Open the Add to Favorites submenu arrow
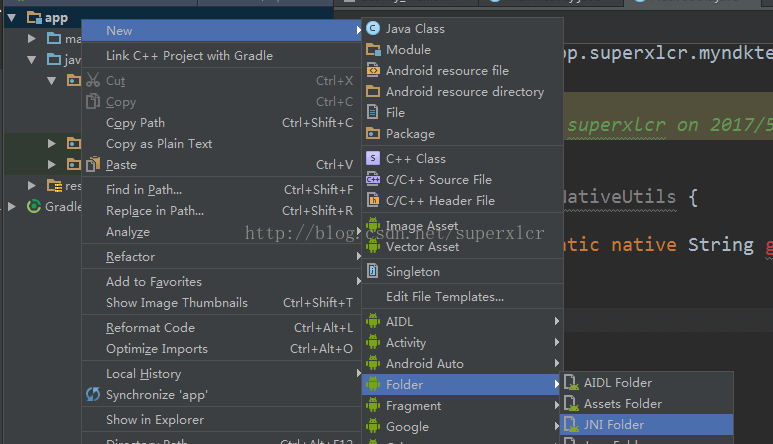Screen dimensions: 773x444 (358, 281)
